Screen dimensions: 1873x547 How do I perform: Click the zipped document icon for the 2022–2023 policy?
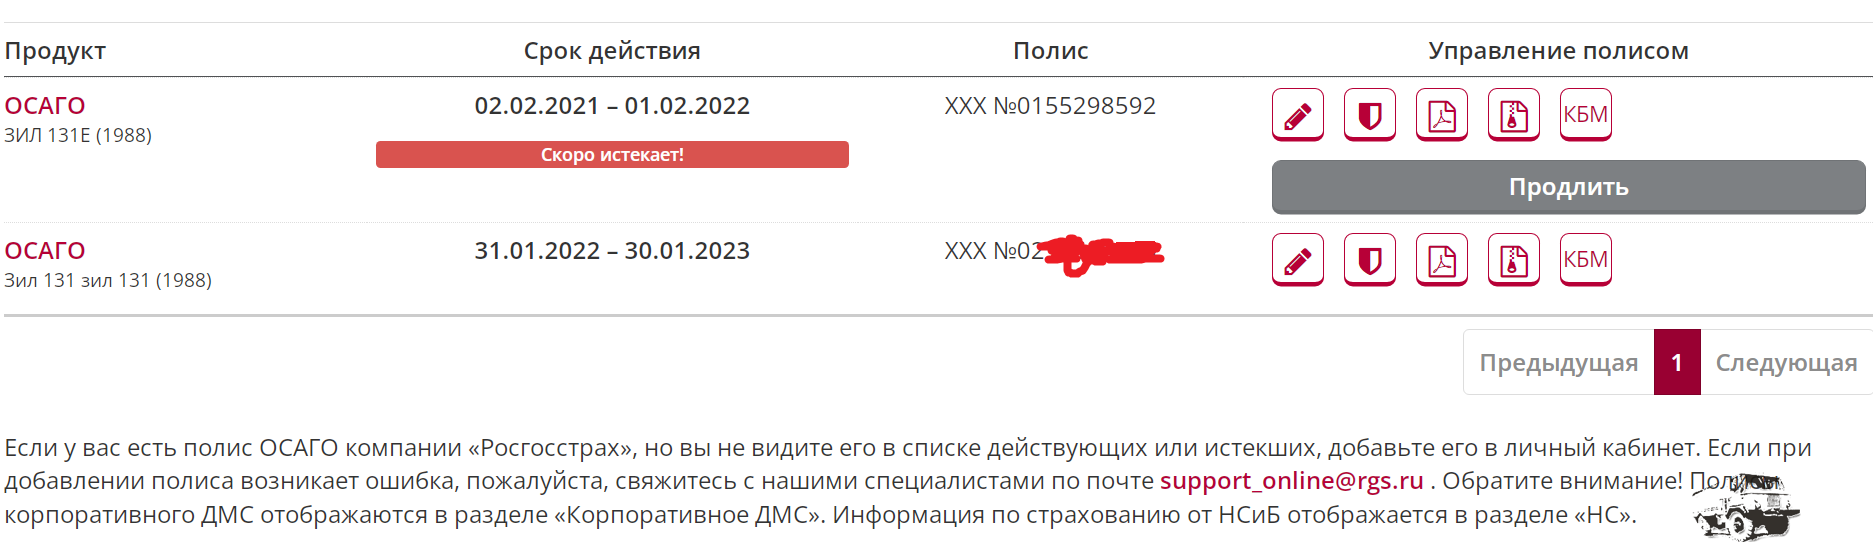(1513, 260)
